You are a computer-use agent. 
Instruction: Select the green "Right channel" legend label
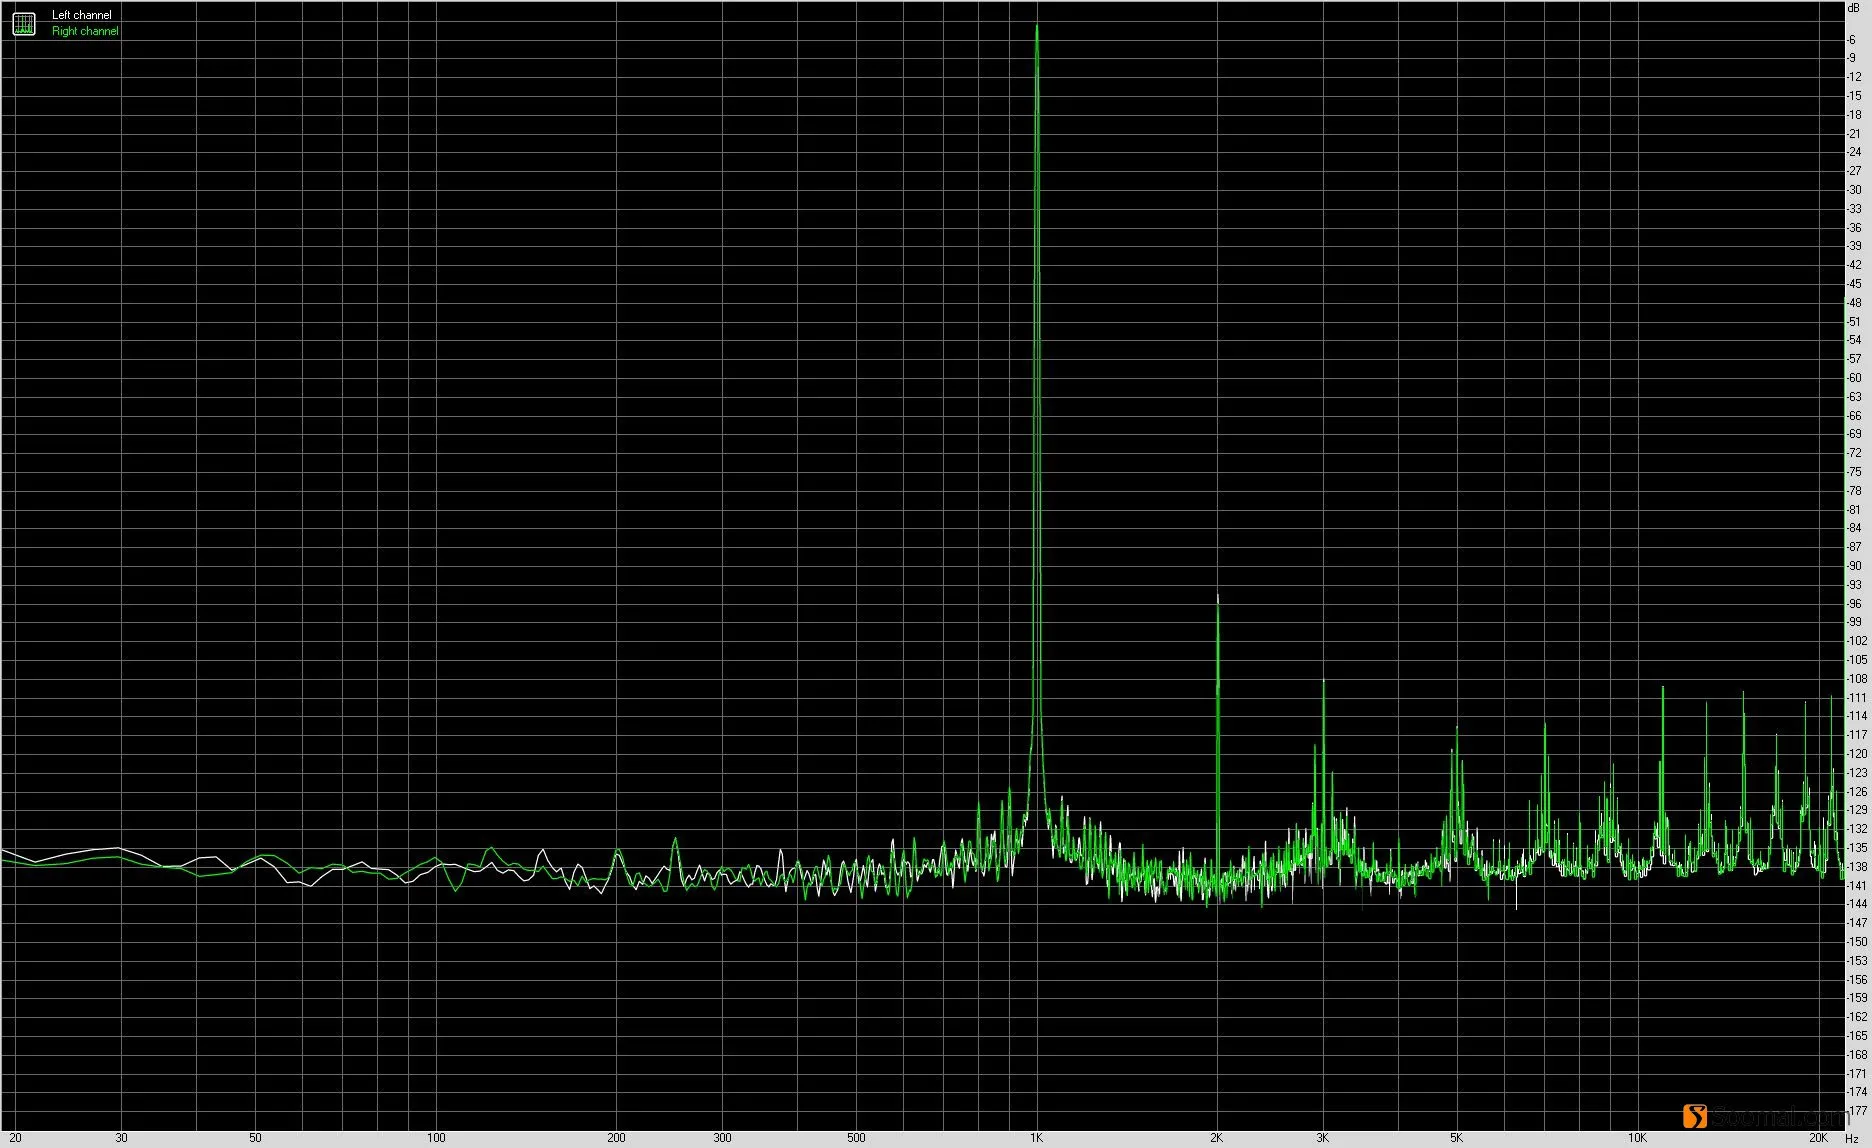pos(85,31)
